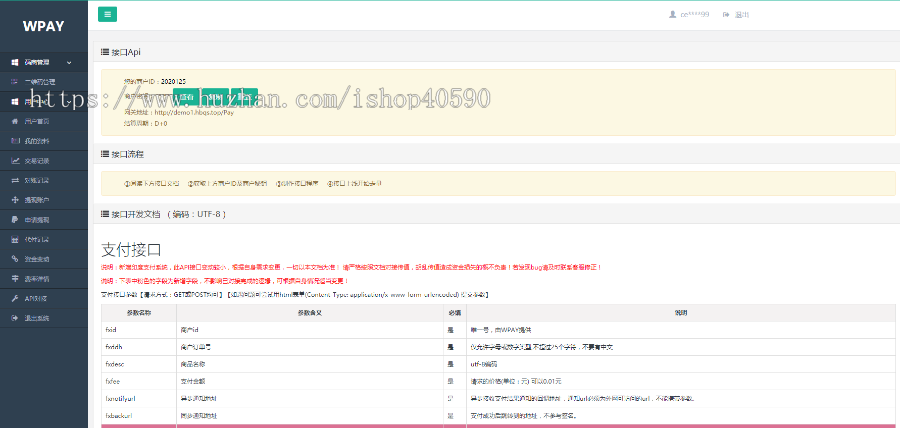Click first green button in 接口Api panel
Screen dimensions: 900x428
point(186,97)
